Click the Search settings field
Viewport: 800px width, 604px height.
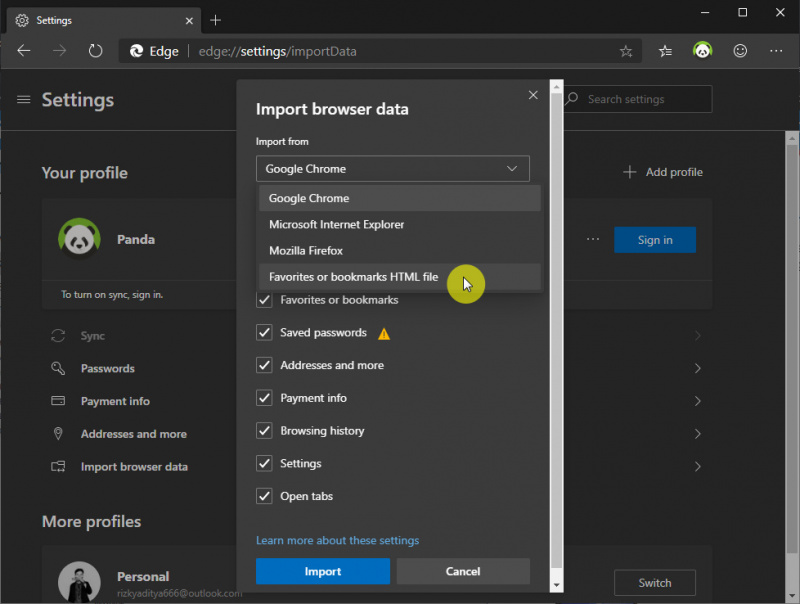pos(638,99)
